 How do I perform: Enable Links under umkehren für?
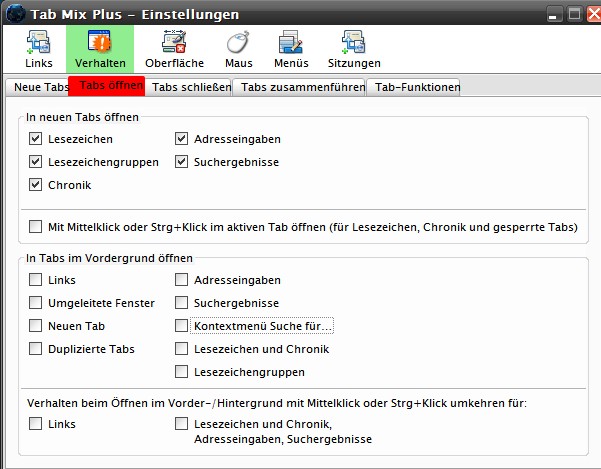point(36,424)
